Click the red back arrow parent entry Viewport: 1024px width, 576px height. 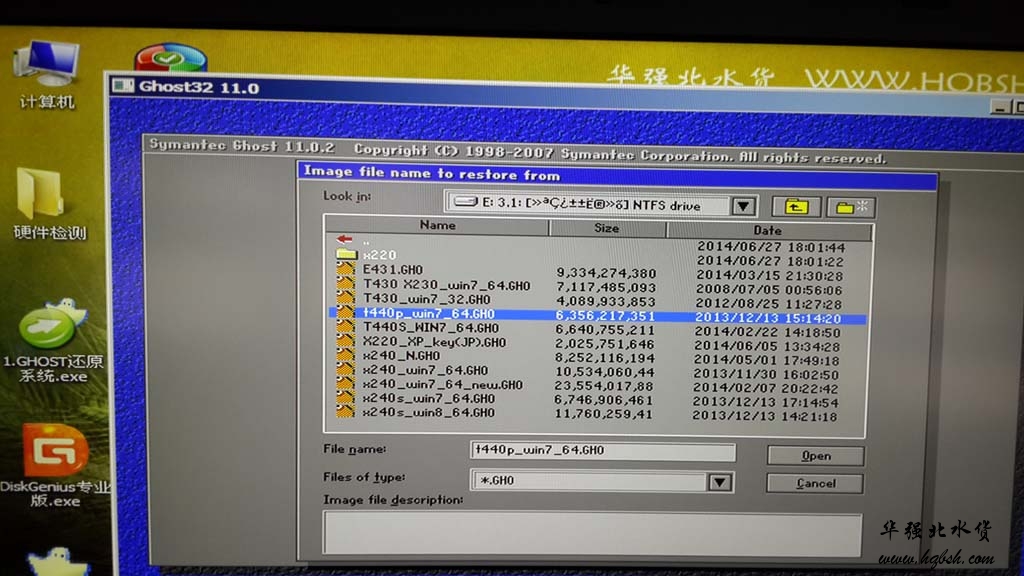point(345,240)
